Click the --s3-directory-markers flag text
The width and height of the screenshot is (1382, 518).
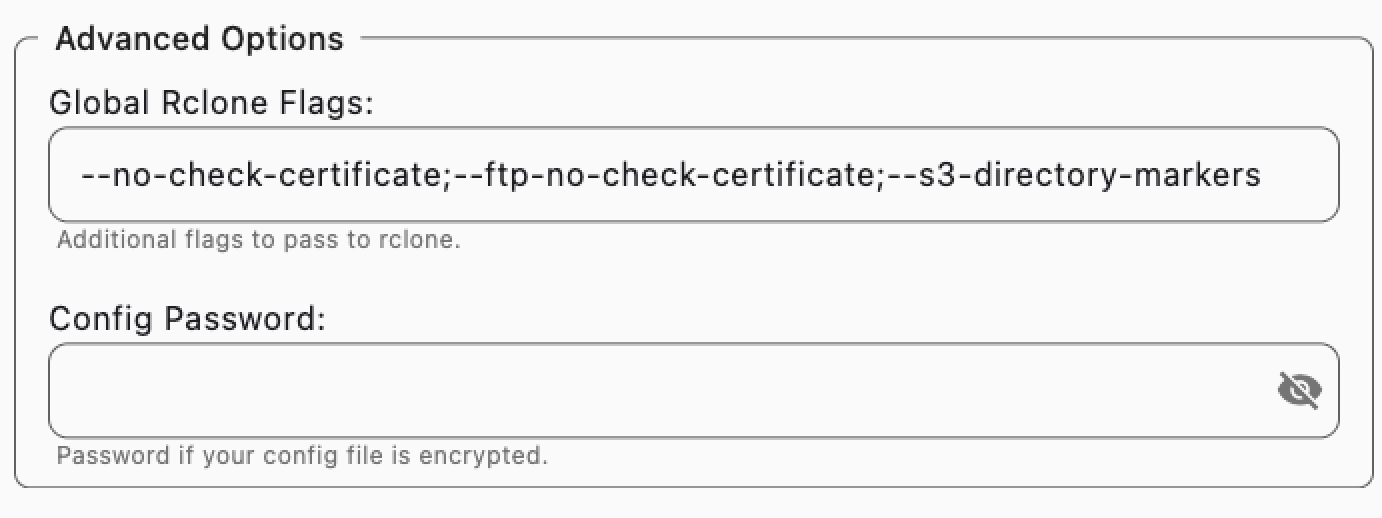1072,176
